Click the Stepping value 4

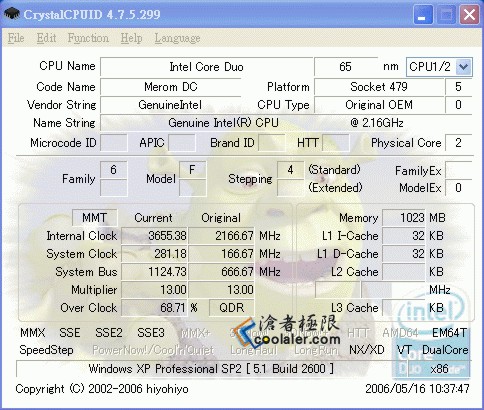pos(290,170)
